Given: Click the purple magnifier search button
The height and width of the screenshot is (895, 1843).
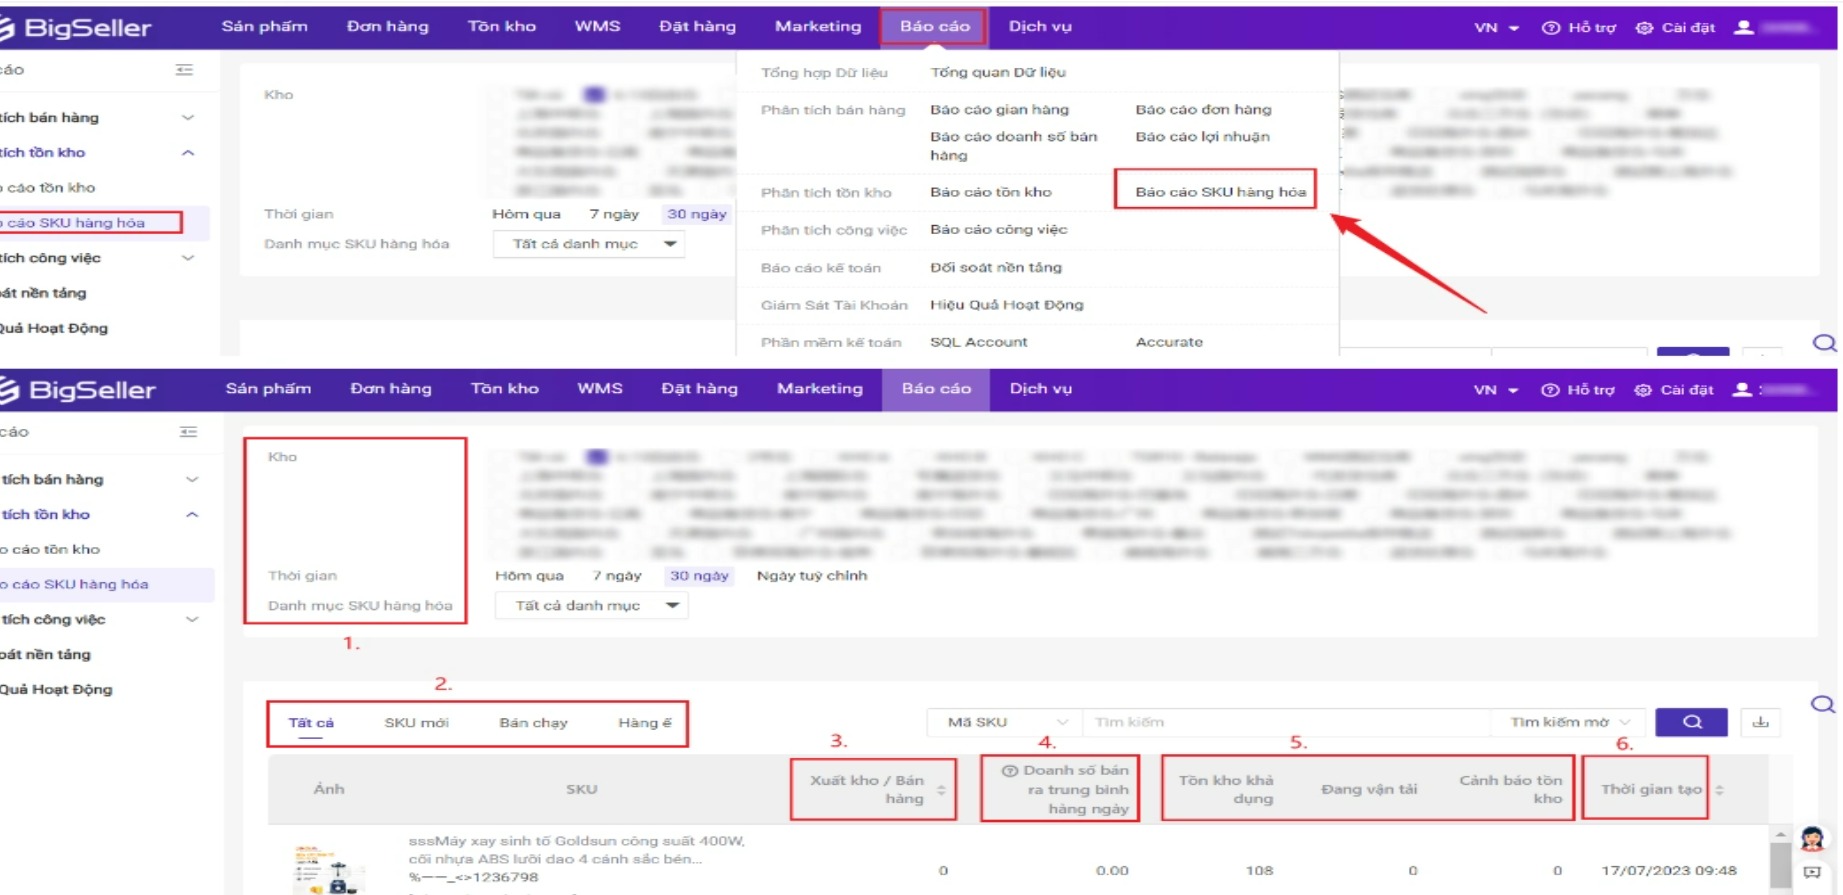Looking at the screenshot, I should point(1691,722).
